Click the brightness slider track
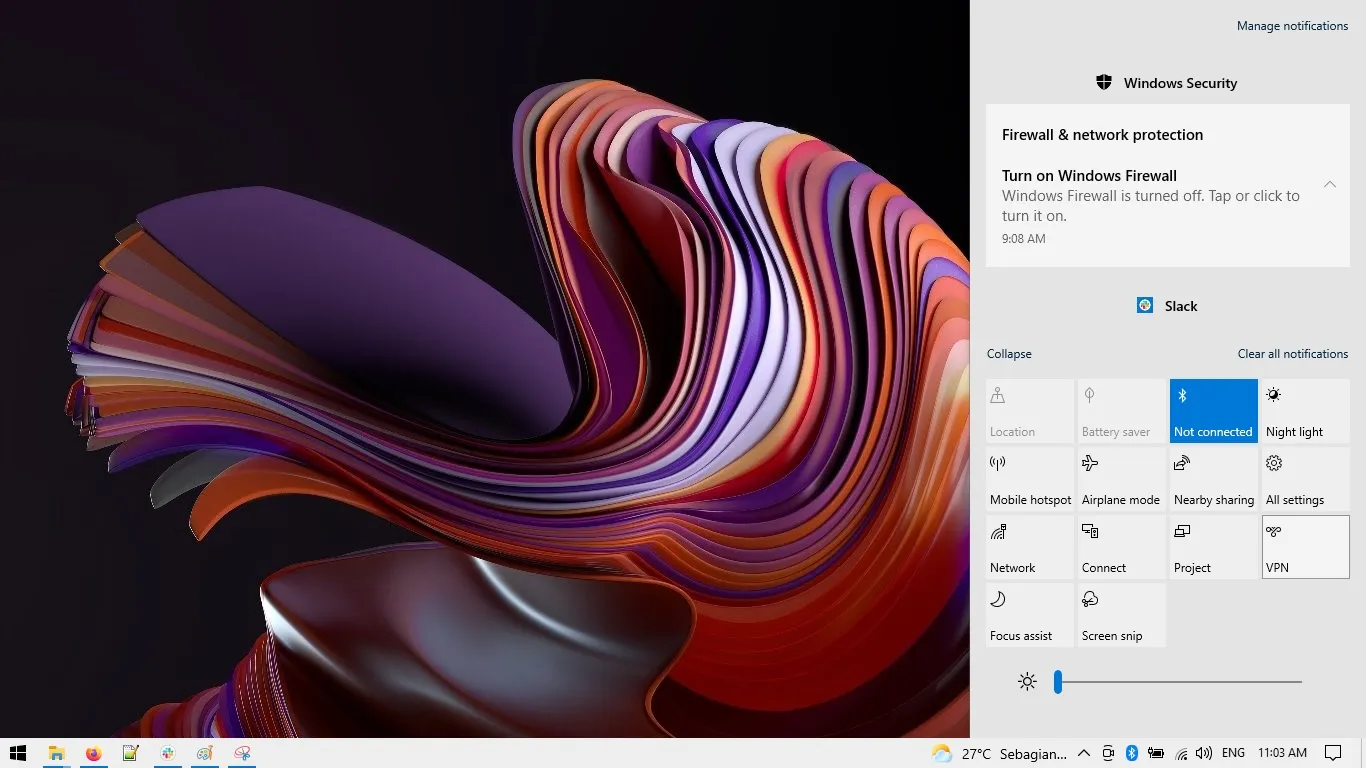1366x768 pixels. coord(1180,682)
